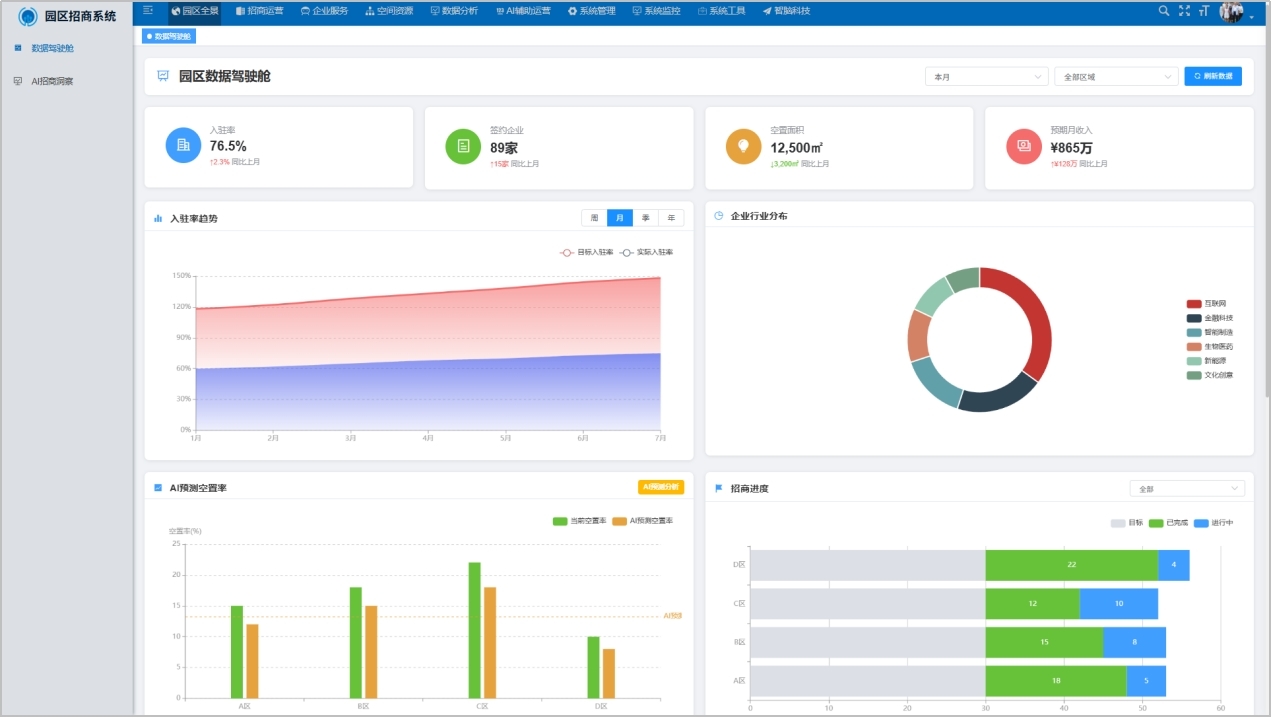Click the blue 入驻率 building icon
1272x718 pixels.
pyautogui.click(x=183, y=146)
